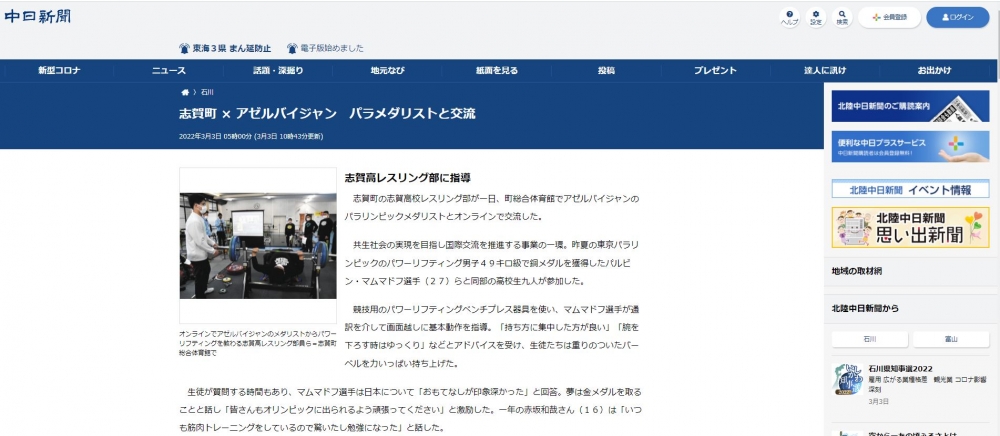Click the 石川 breadcrumb link
The width and height of the screenshot is (1000, 436).
coord(207,92)
